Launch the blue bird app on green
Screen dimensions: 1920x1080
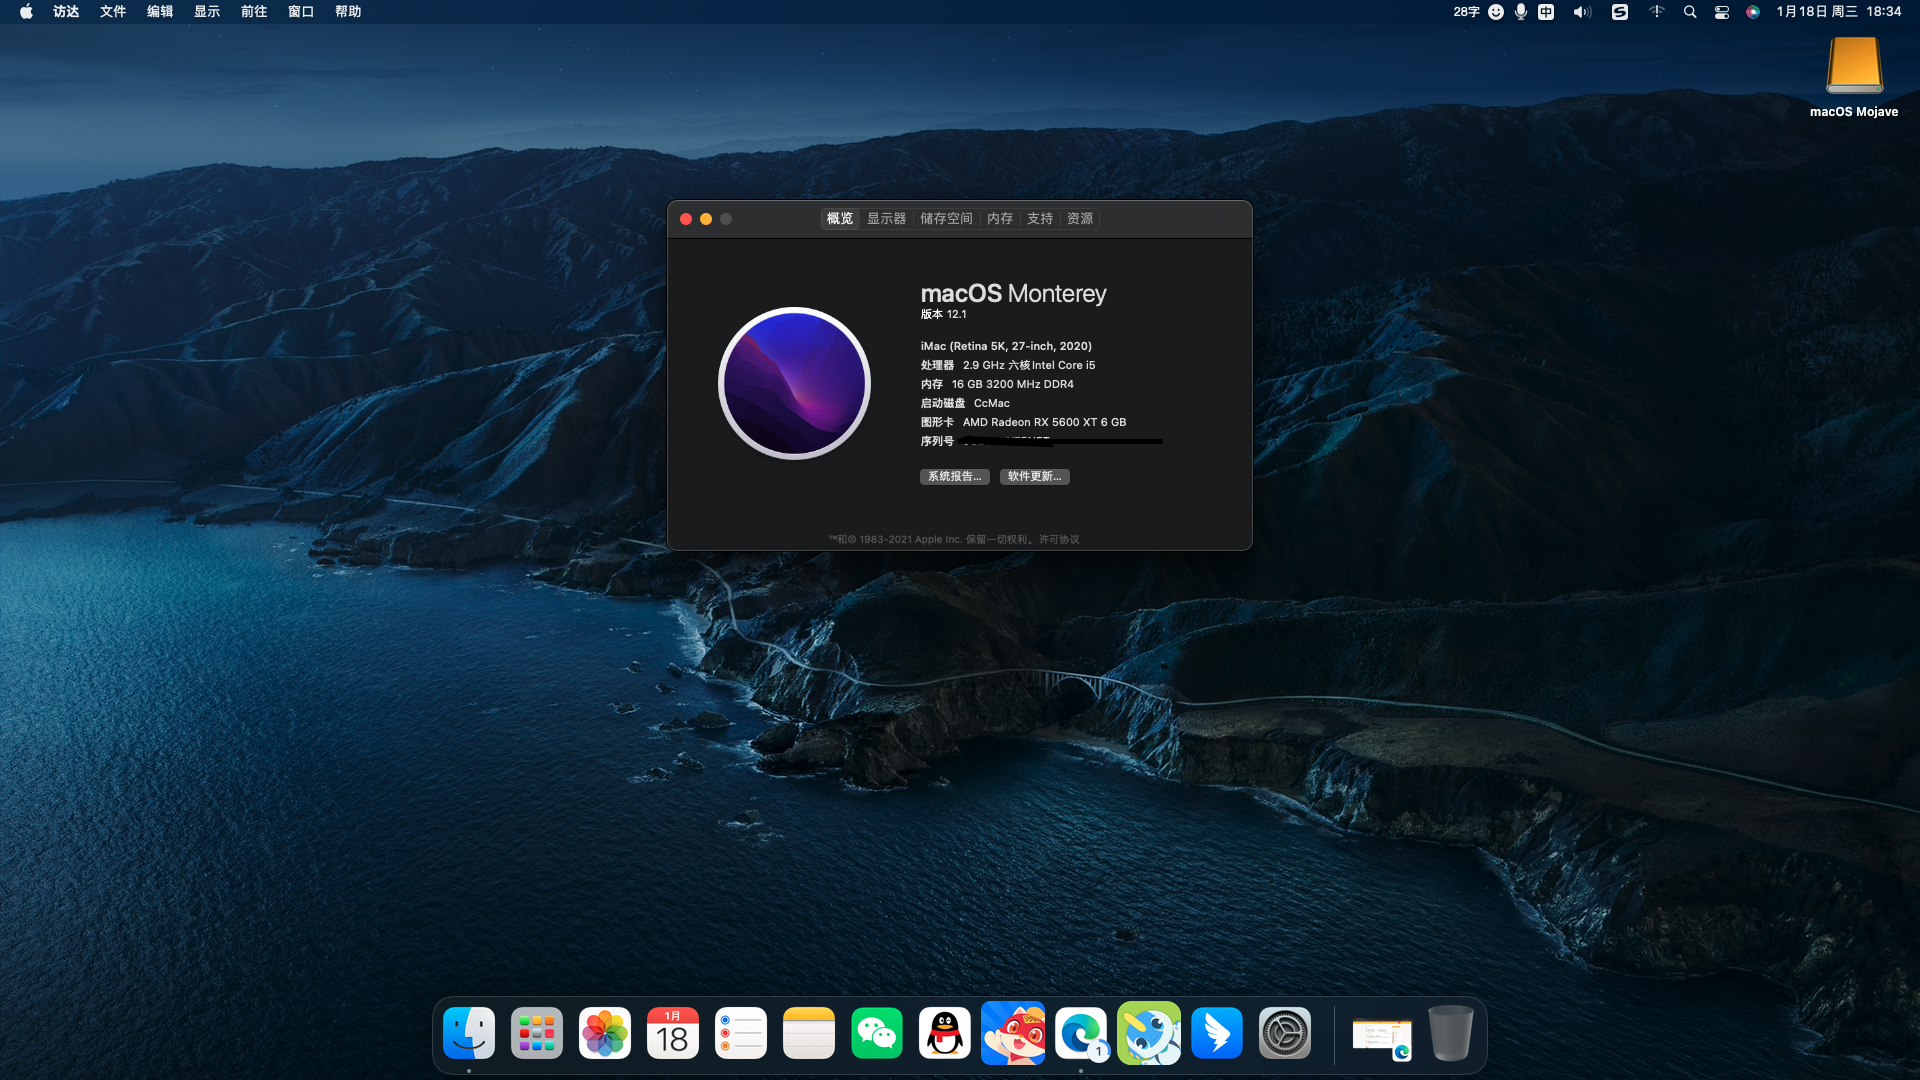click(1149, 1033)
